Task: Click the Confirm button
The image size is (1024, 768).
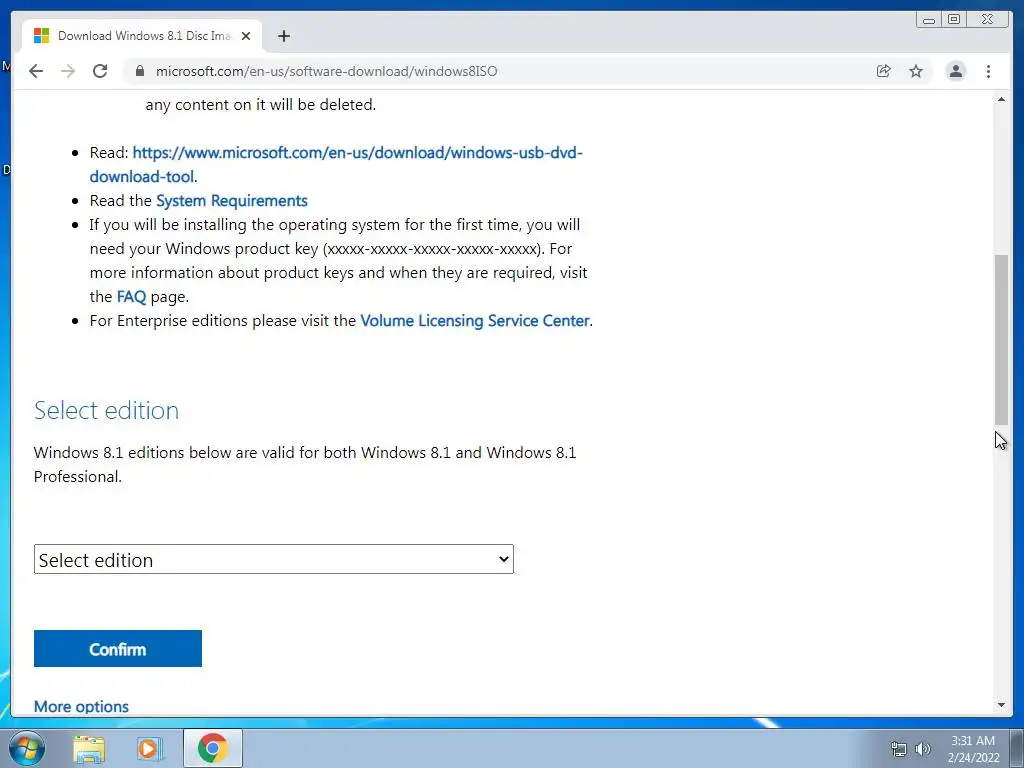Action: coord(118,648)
